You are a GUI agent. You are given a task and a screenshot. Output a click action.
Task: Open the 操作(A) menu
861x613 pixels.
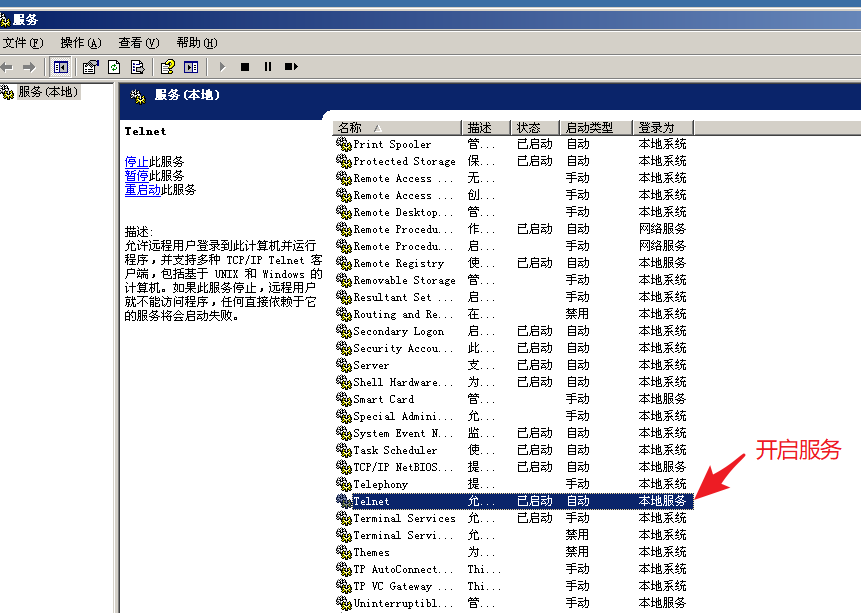tap(81, 43)
